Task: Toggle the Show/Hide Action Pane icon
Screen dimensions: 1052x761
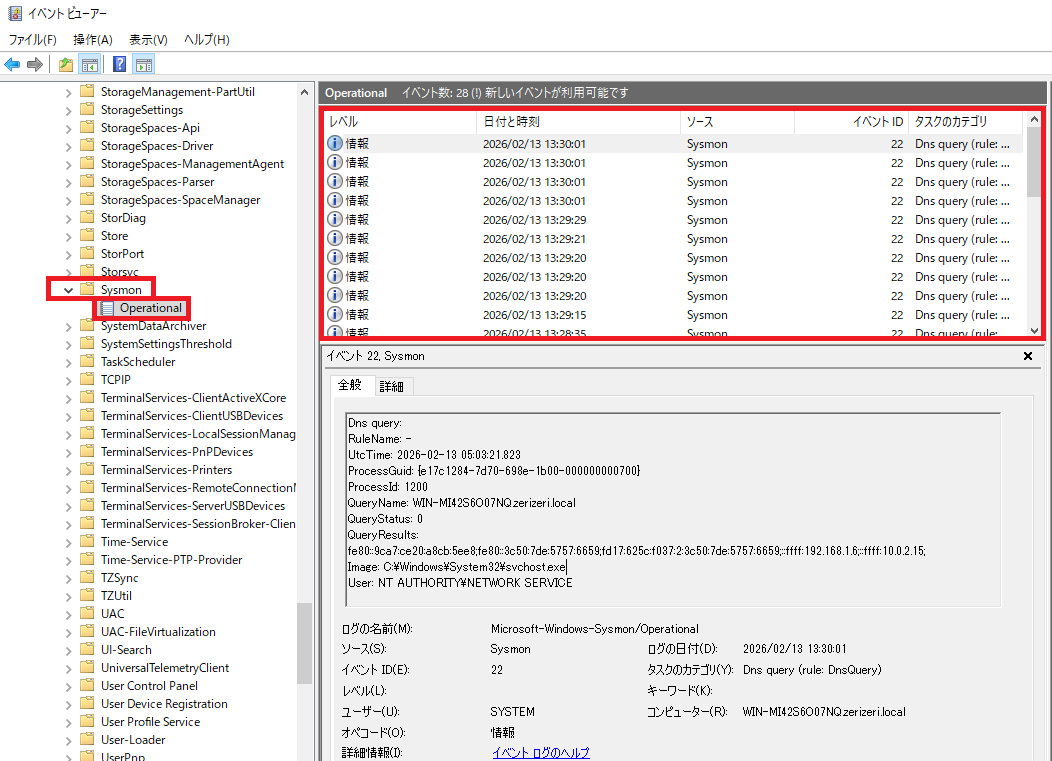Action: click(143, 65)
